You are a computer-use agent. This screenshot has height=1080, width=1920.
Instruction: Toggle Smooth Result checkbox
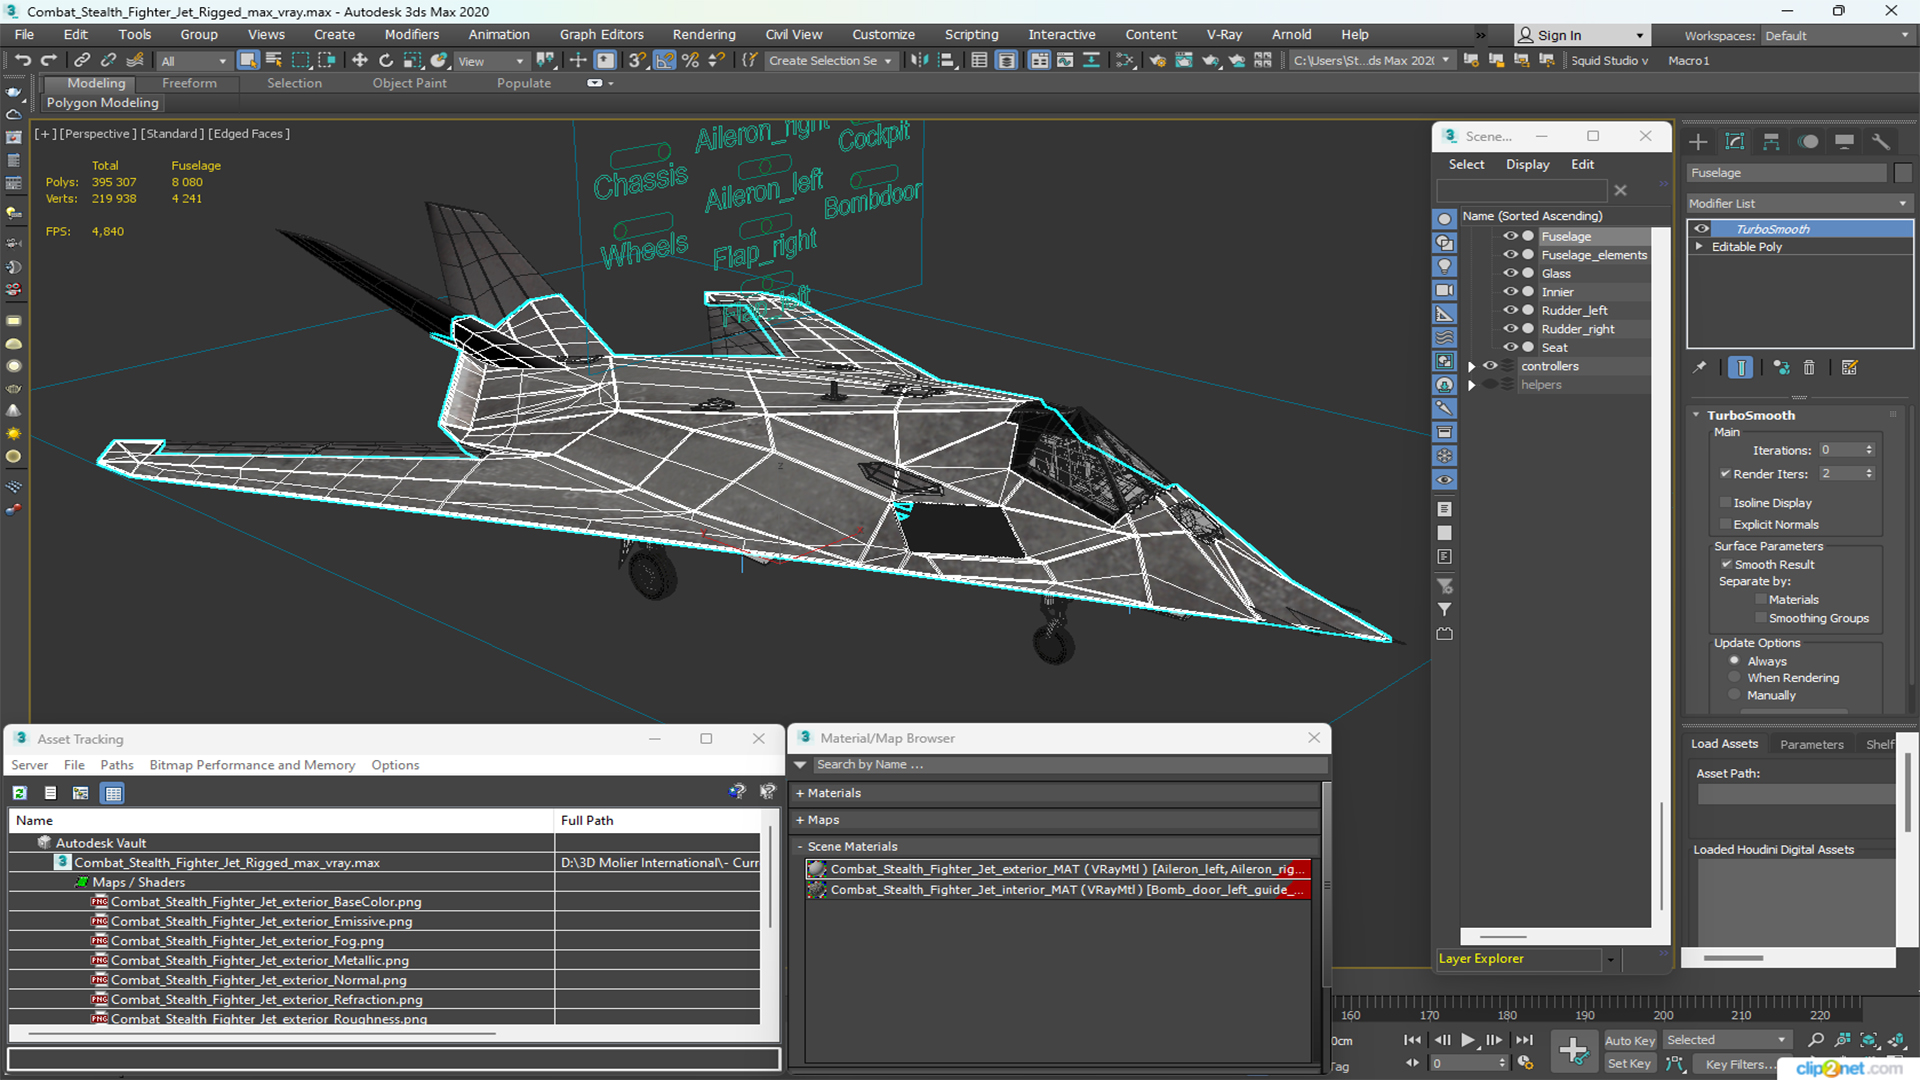(1726, 565)
